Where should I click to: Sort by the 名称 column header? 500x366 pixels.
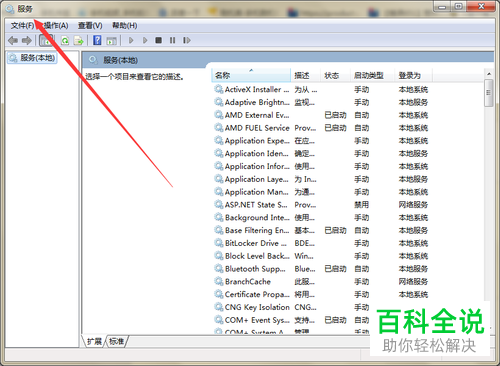(x=251, y=75)
